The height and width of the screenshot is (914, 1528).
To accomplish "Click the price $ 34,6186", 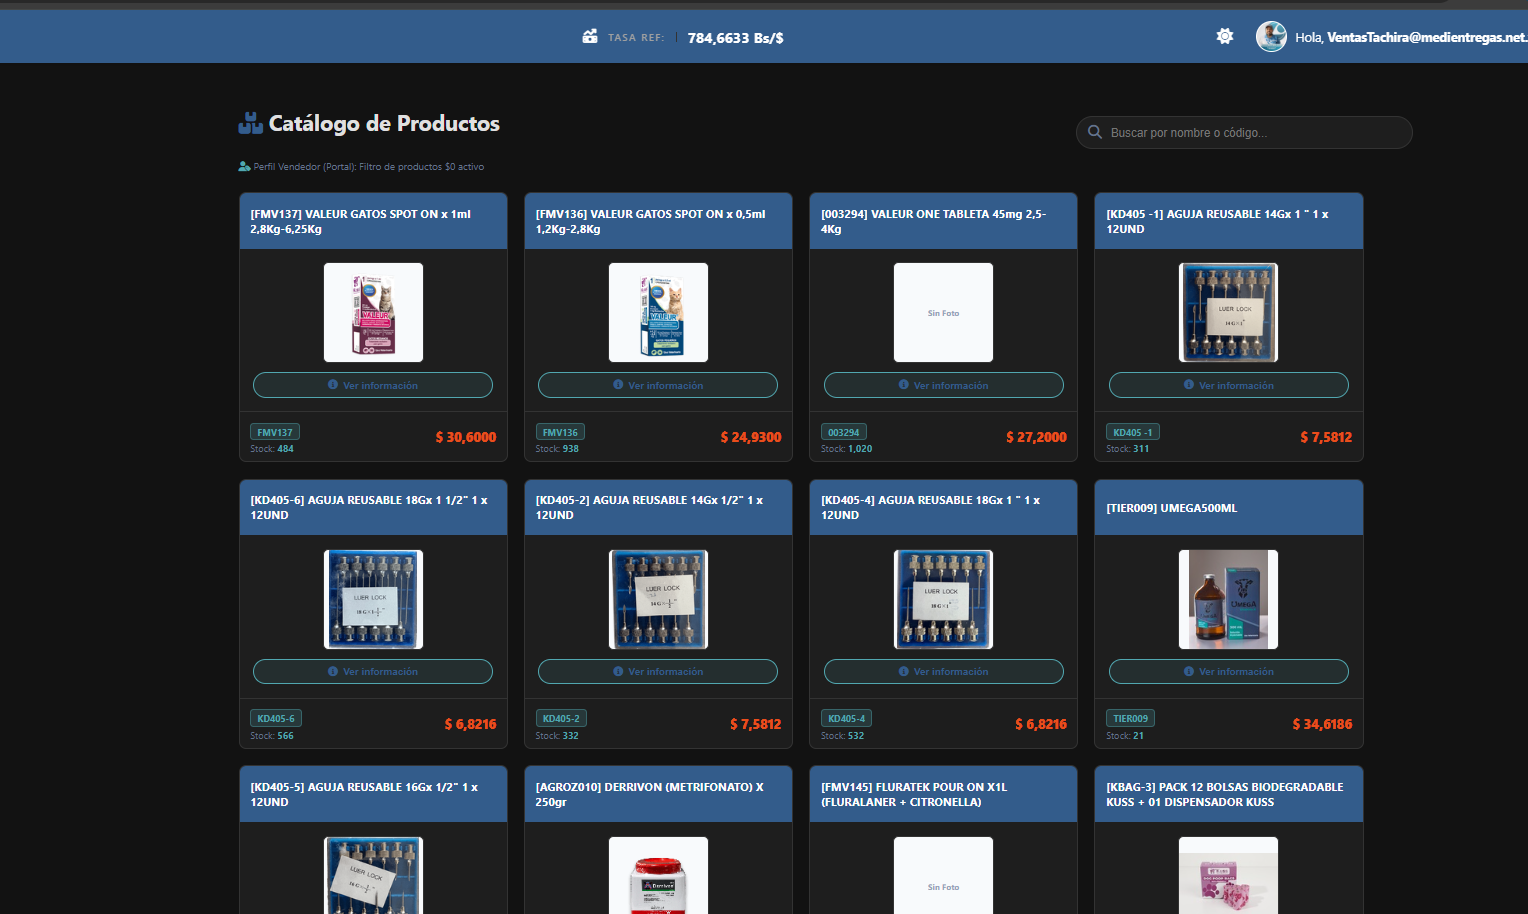I will [1322, 724].
